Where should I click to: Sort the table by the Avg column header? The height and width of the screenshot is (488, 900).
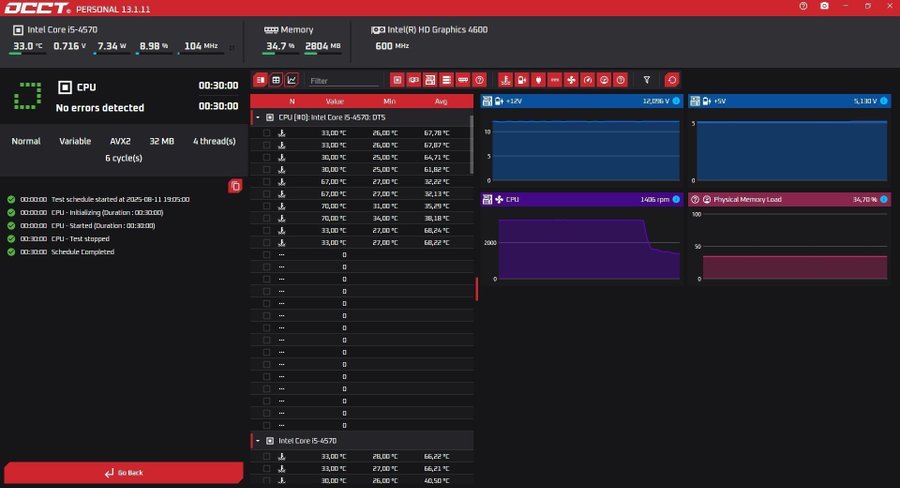(x=441, y=101)
